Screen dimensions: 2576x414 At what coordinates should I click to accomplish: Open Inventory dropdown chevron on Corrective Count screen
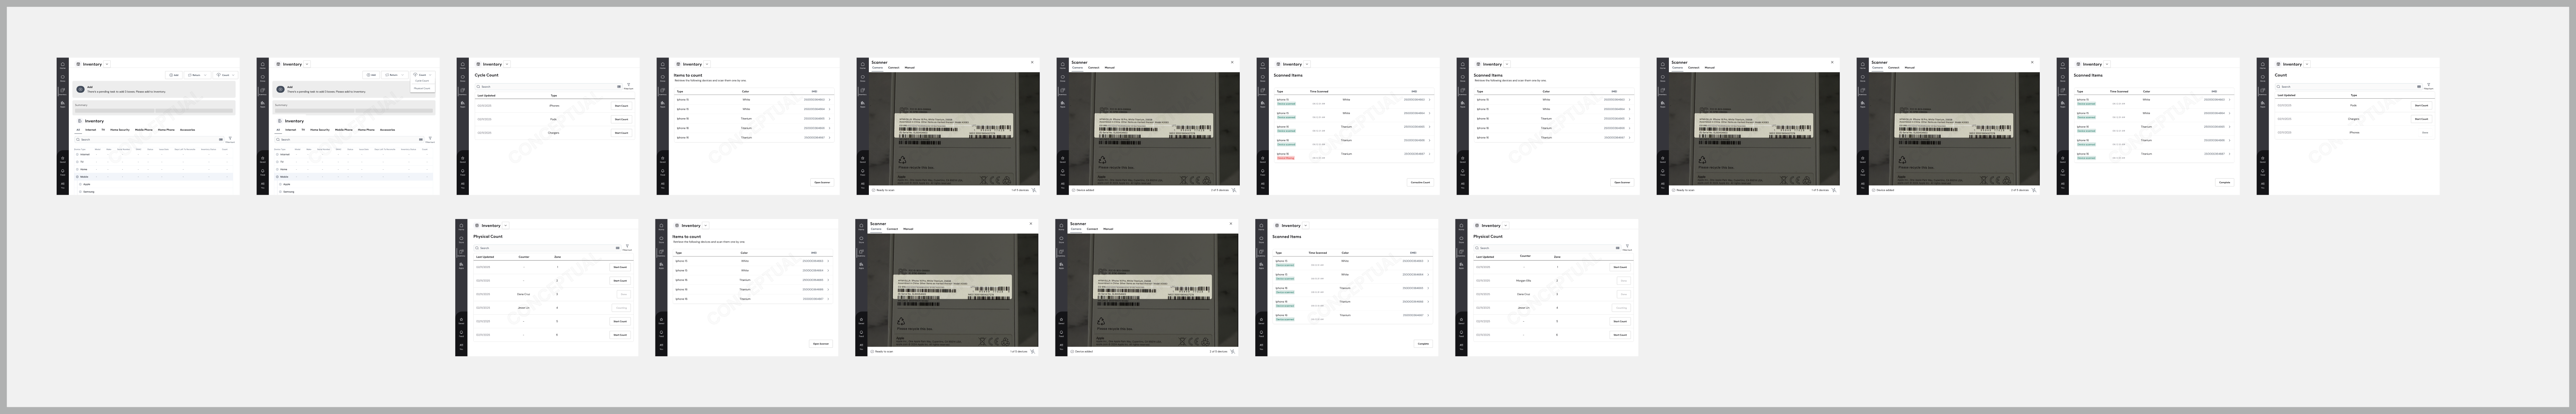1307,64
